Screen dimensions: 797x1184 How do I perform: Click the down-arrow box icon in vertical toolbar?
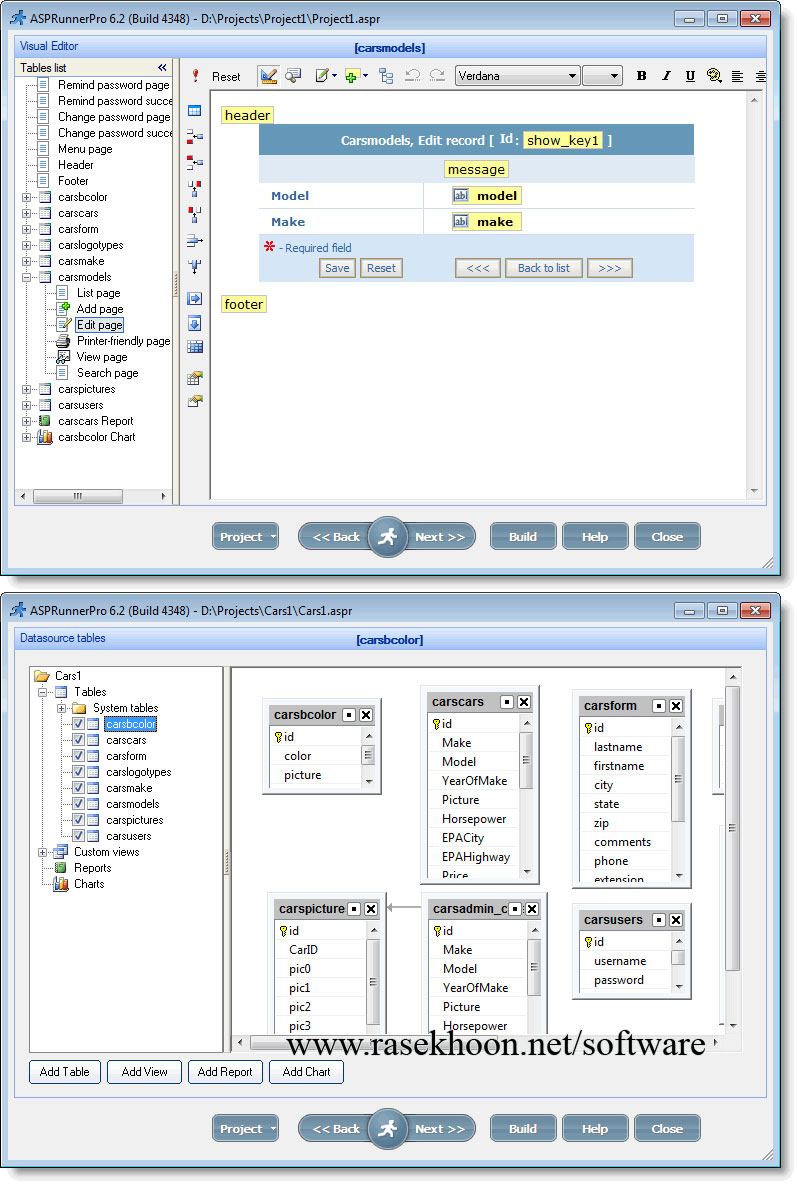tap(195, 323)
